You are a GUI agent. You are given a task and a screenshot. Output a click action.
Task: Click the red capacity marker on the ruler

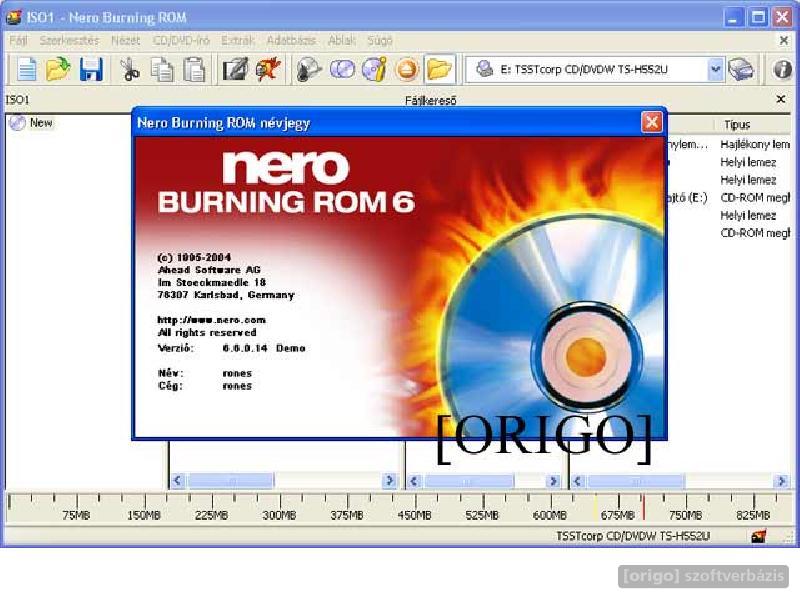coord(644,506)
